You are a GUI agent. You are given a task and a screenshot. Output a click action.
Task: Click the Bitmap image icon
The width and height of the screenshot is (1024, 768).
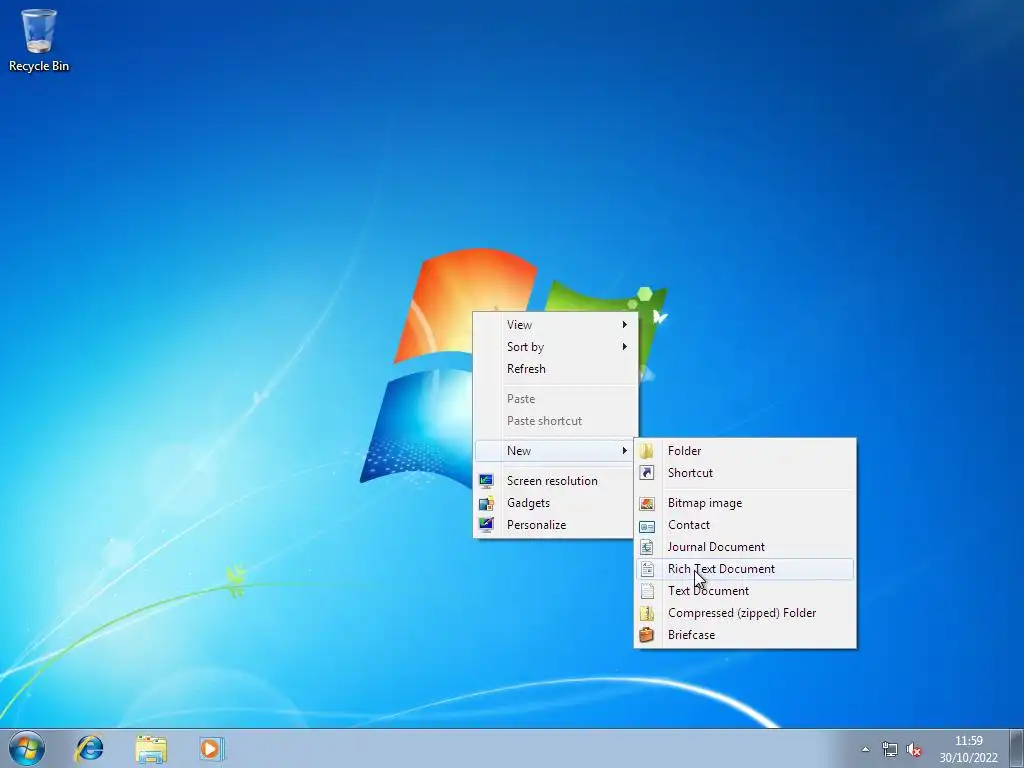(x=647, y=504)
